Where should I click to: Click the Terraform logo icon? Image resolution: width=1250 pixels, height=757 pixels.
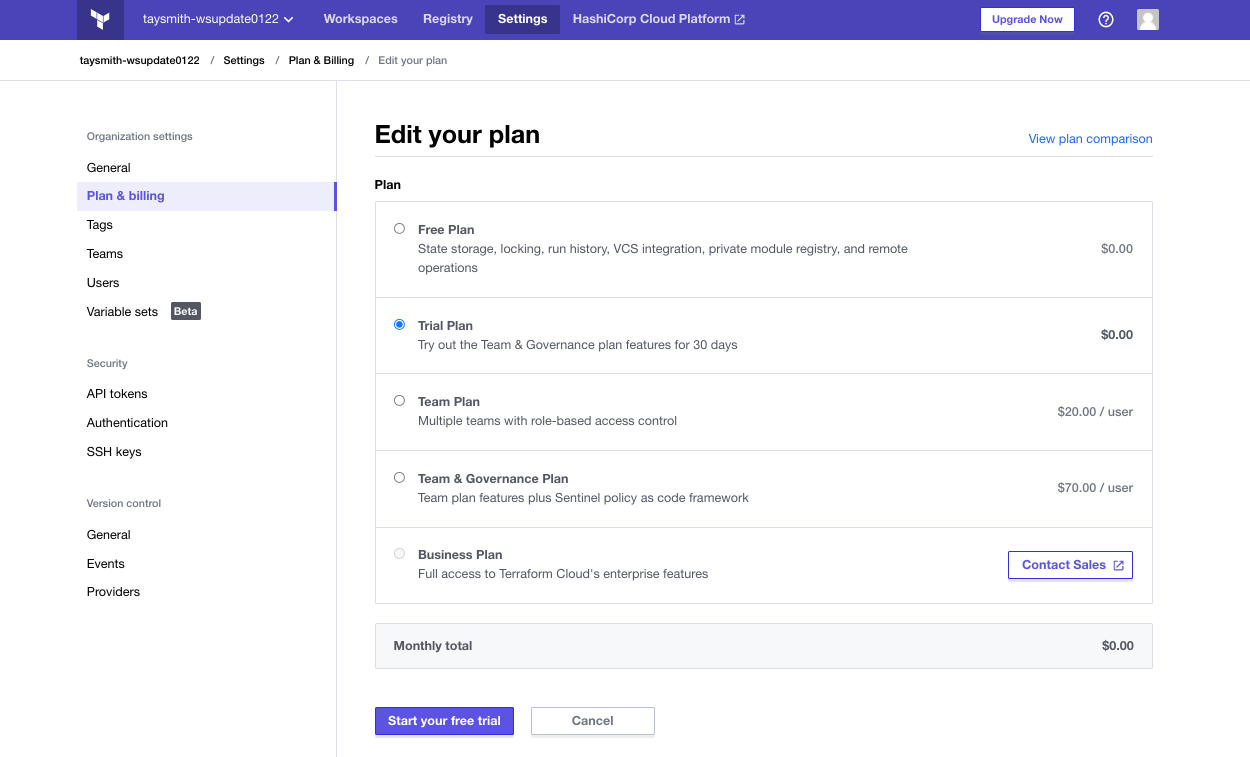[x=100, y=19]
